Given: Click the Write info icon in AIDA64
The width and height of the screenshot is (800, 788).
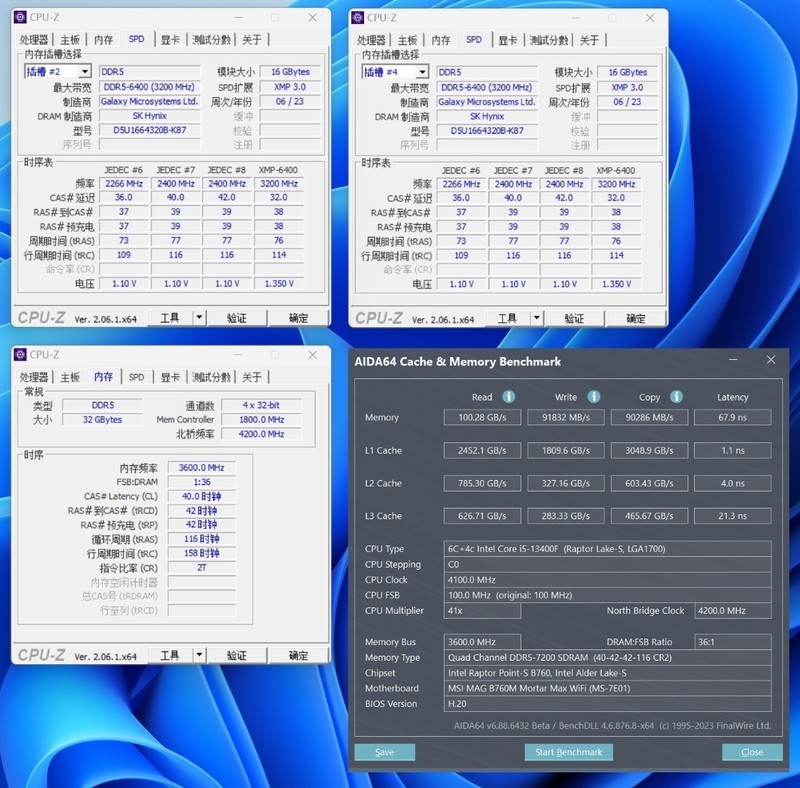Looking at the screenshot, I should coord(593,397).
